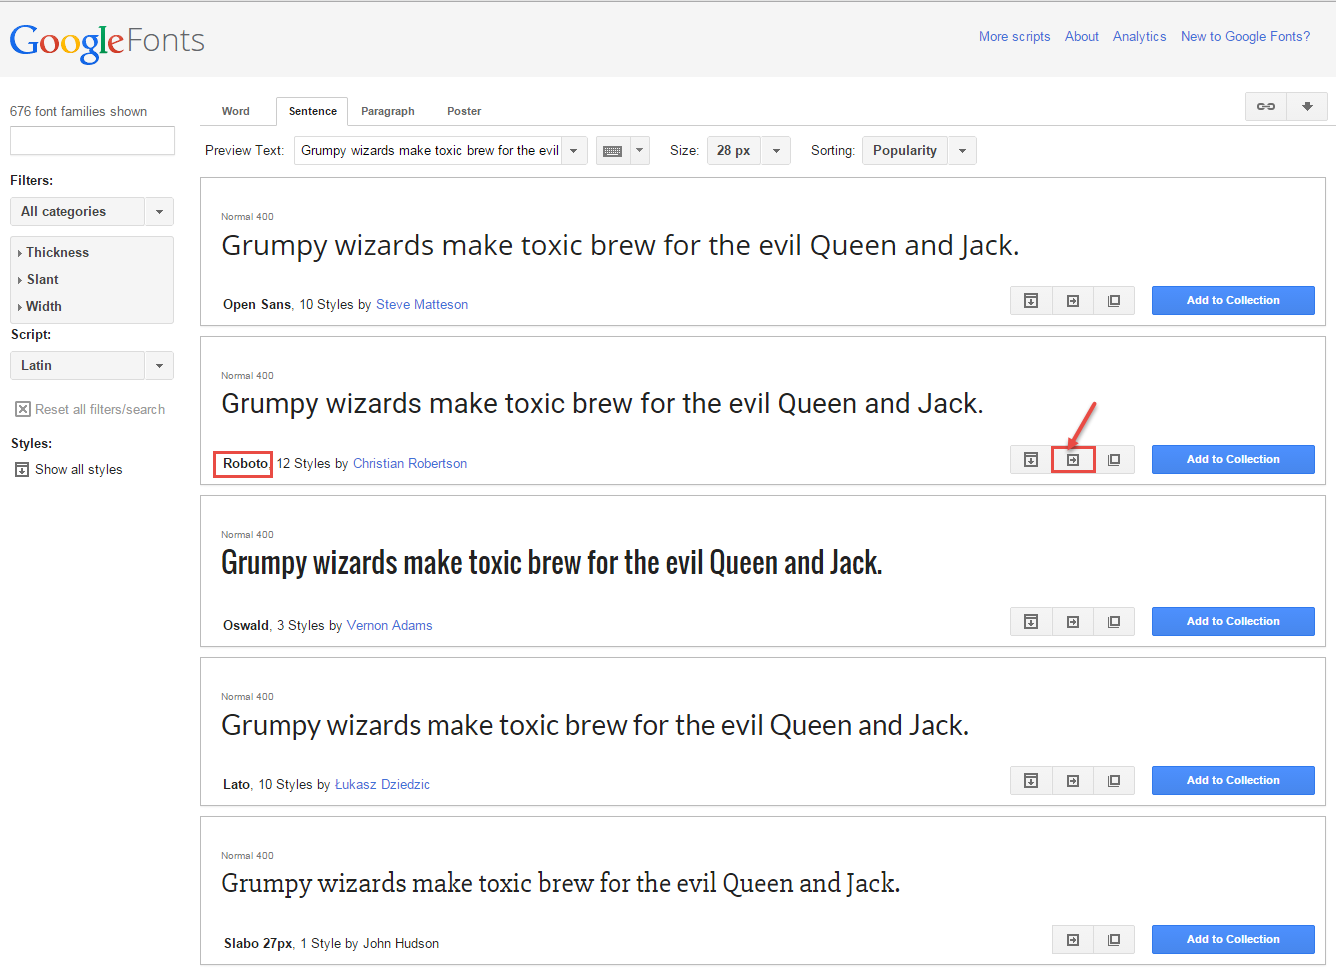The width and height of the screenshot is (1336, 969).
Task: Click the pop-out icon for Oswald
Action: pos(1114,621)
